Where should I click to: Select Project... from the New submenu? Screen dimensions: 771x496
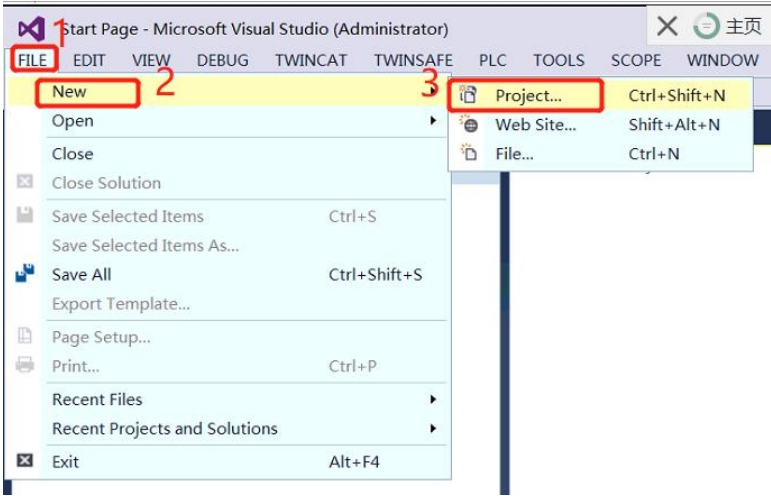(528, 96)
